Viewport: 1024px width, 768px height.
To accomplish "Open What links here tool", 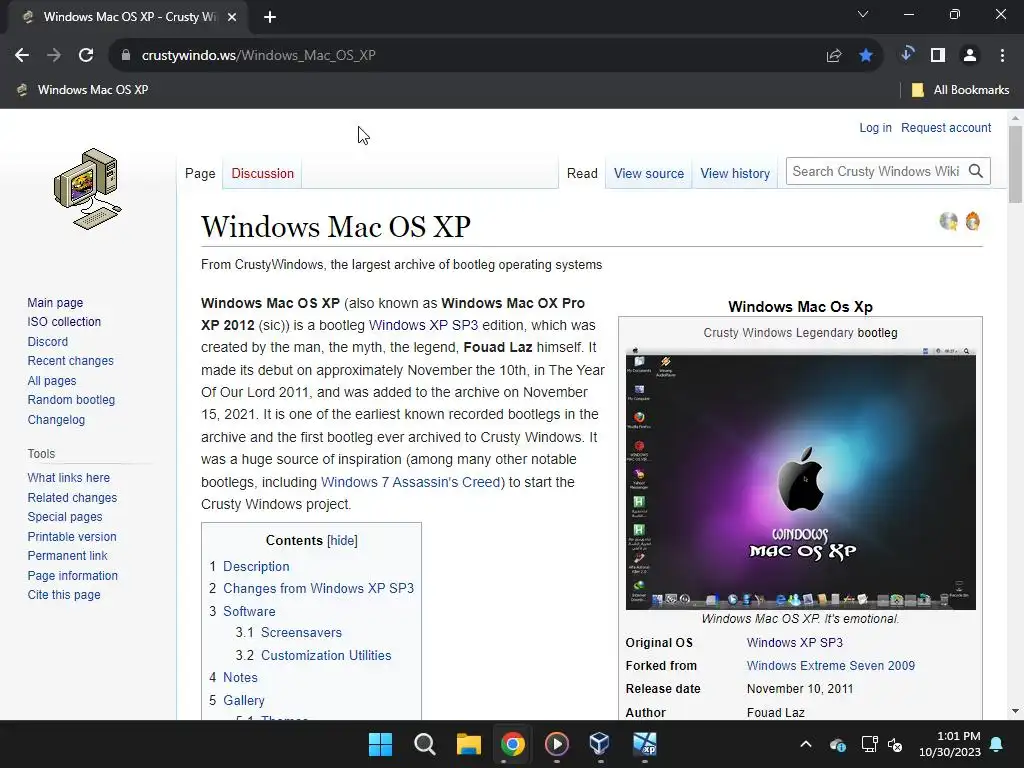I will pyautogui.click(x=69, y=477).
